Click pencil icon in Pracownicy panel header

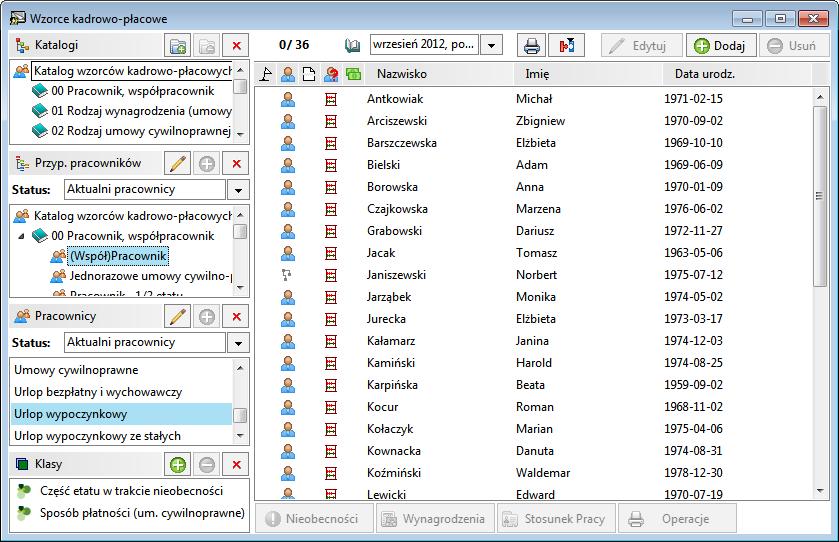[178, 317]
